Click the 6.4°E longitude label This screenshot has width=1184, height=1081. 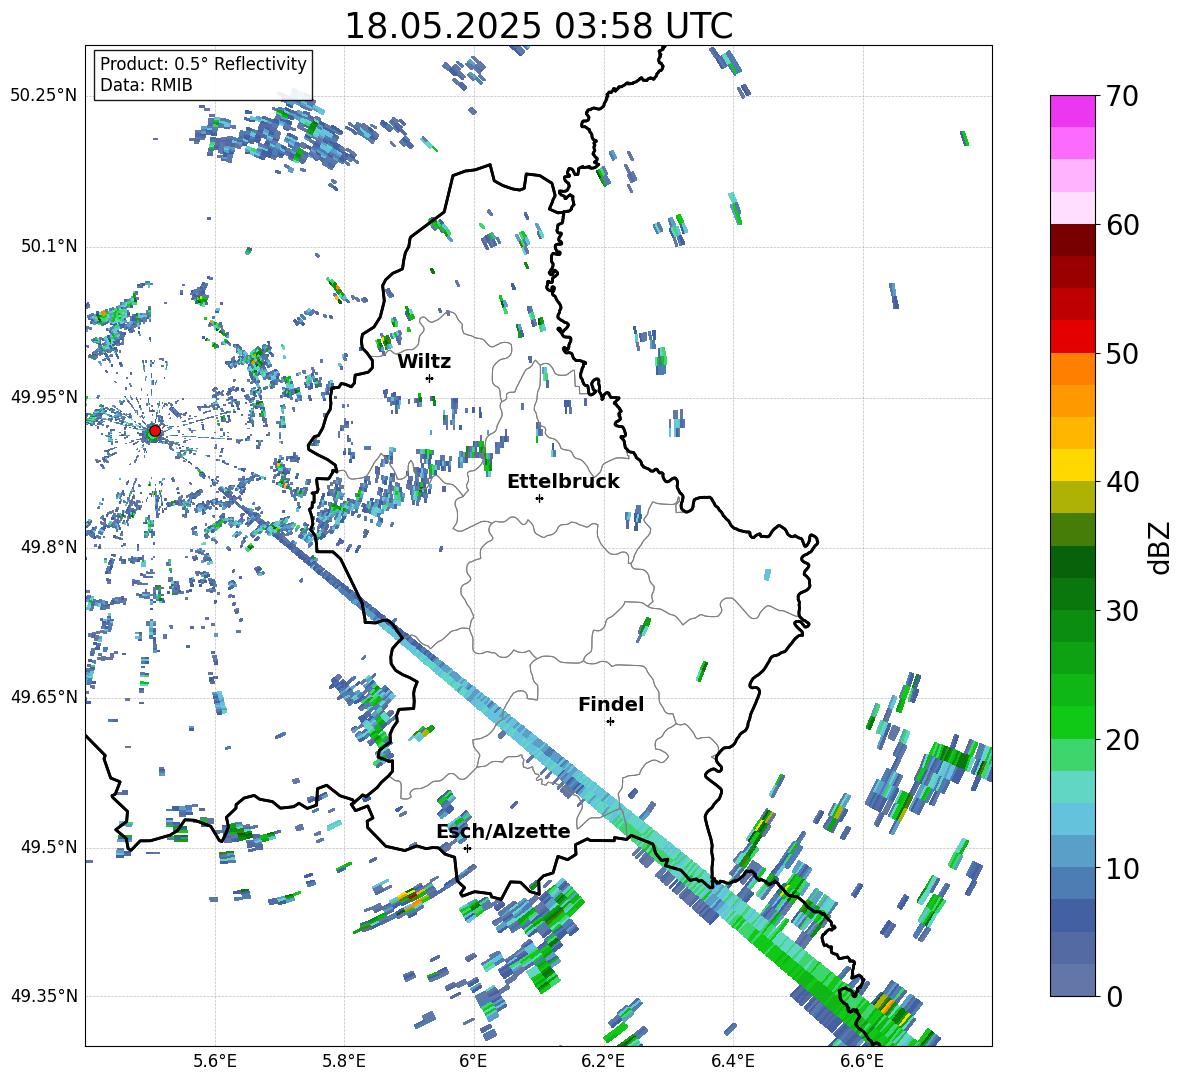point(732,1062)
